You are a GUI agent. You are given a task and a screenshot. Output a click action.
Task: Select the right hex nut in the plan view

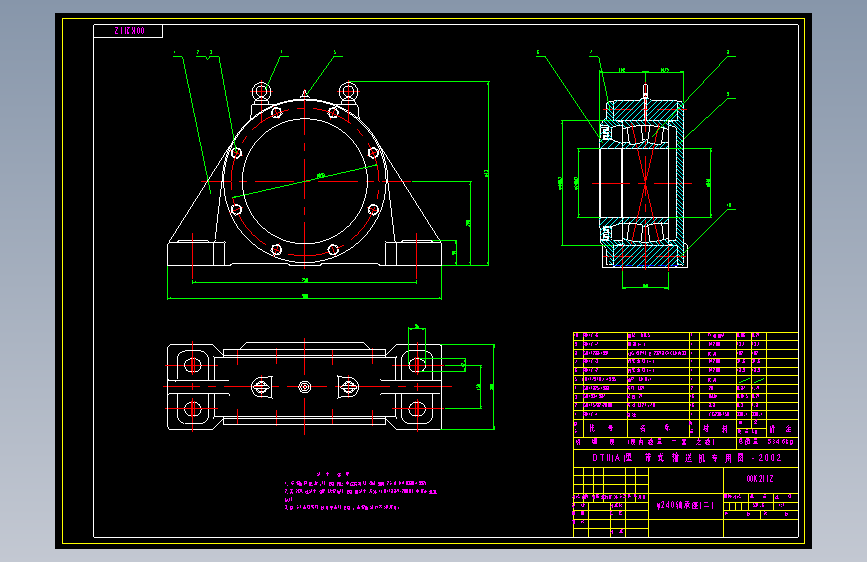click(x=348, y=387)
